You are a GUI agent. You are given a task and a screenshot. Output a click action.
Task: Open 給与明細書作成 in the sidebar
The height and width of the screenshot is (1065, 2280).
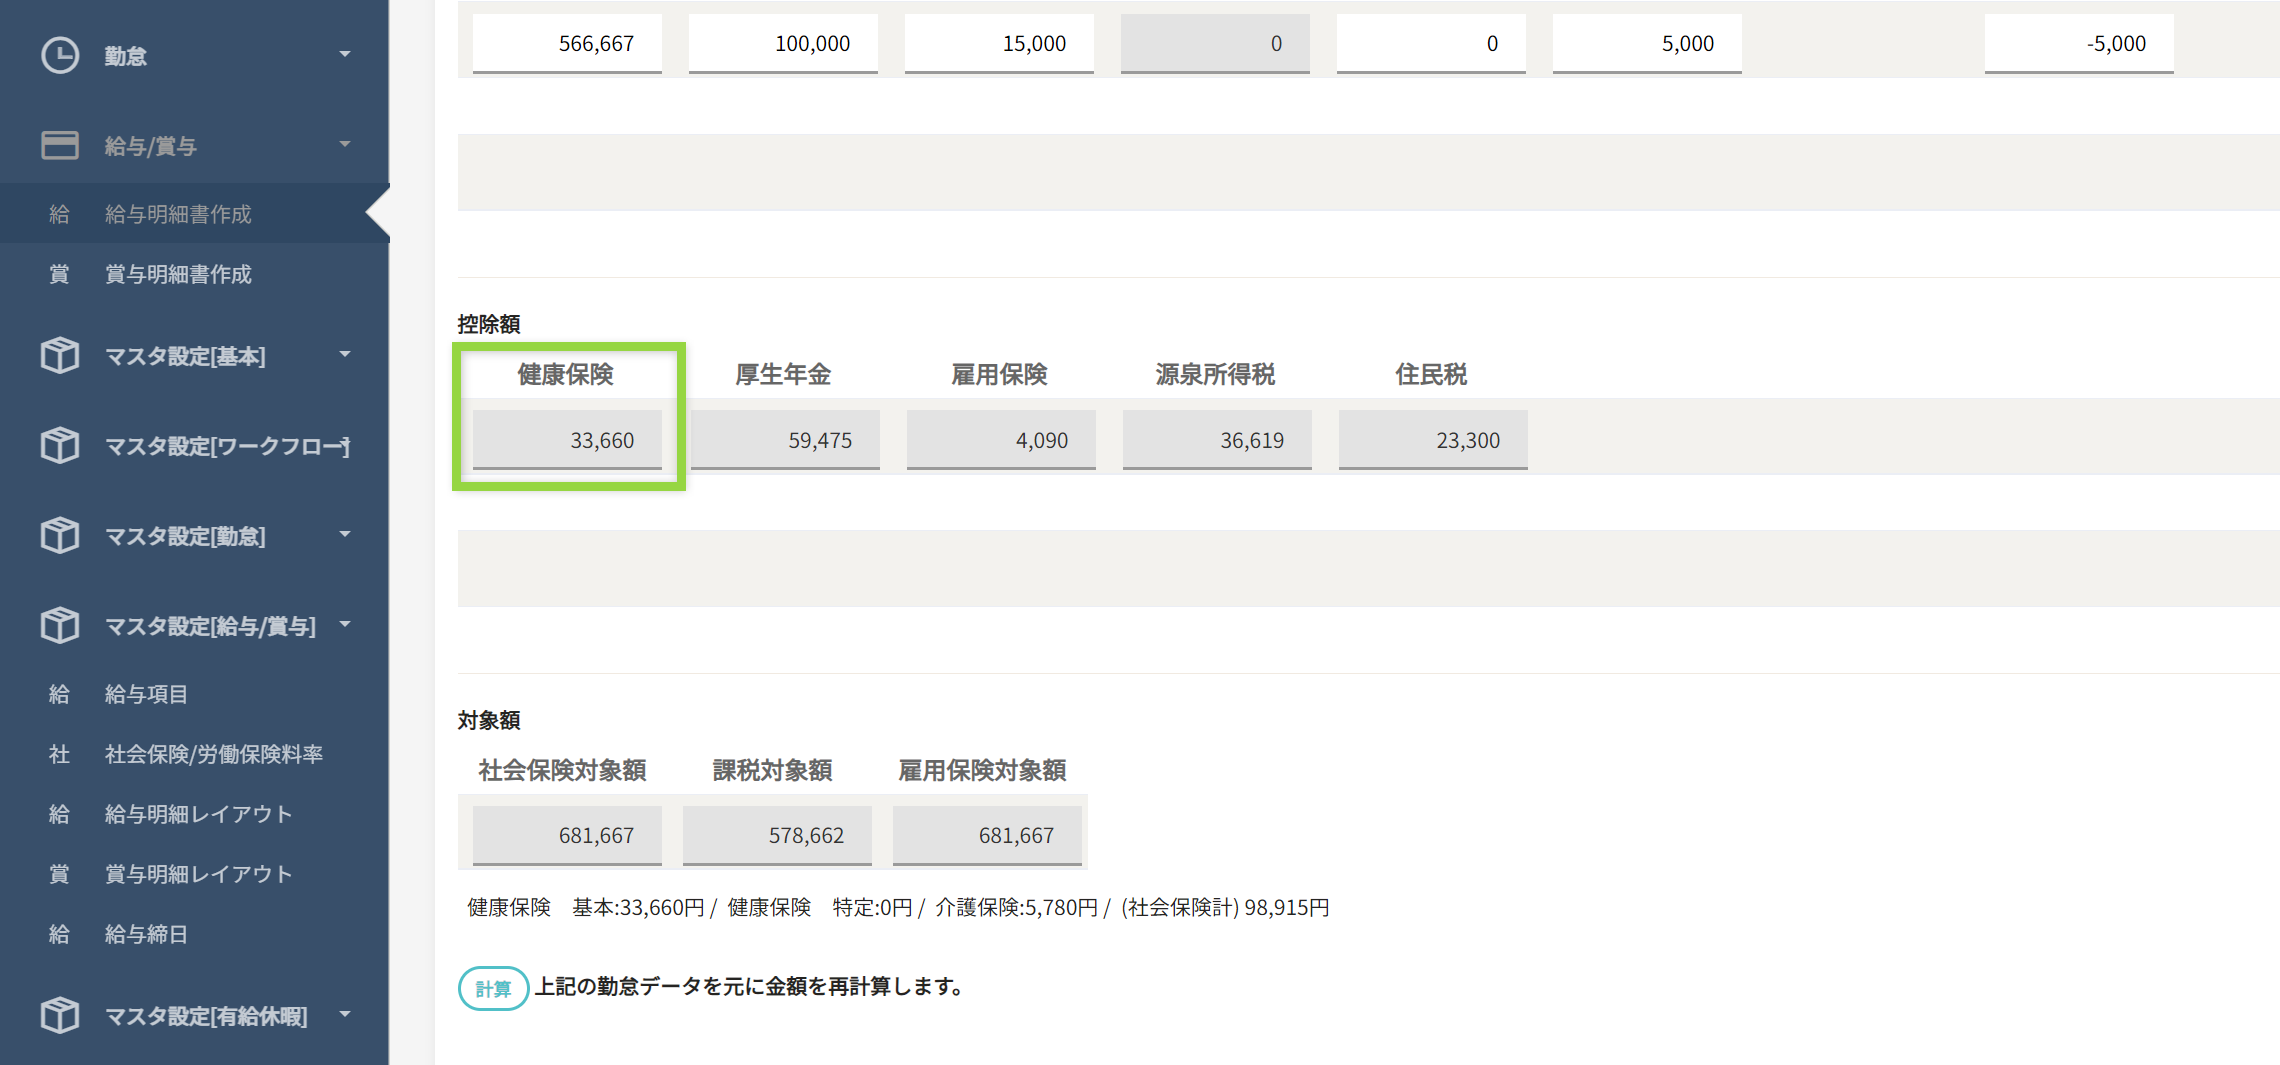pos(178,214)
